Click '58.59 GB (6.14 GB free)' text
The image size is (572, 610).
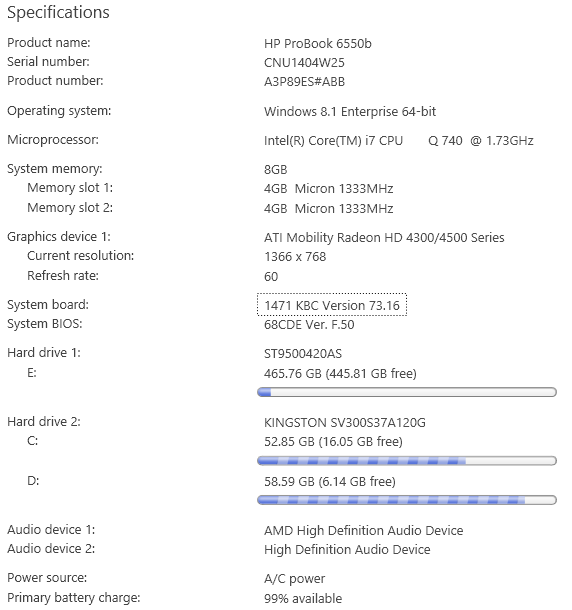330,482
